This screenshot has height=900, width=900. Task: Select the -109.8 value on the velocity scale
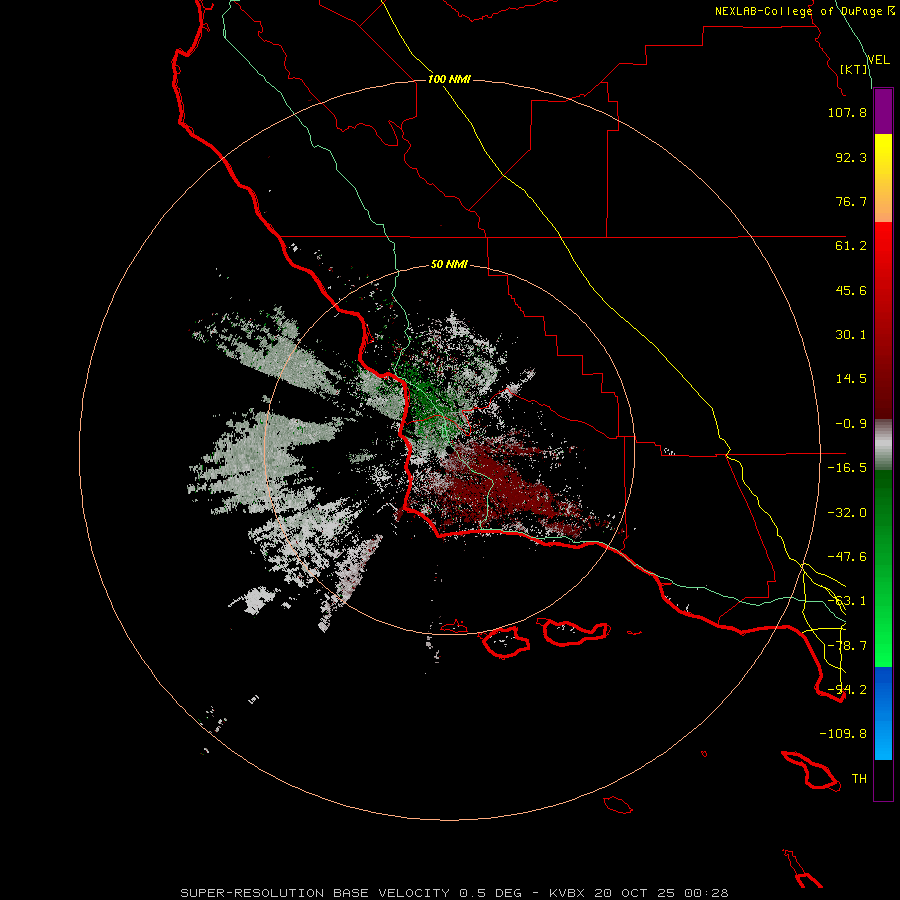coord(843,734)
